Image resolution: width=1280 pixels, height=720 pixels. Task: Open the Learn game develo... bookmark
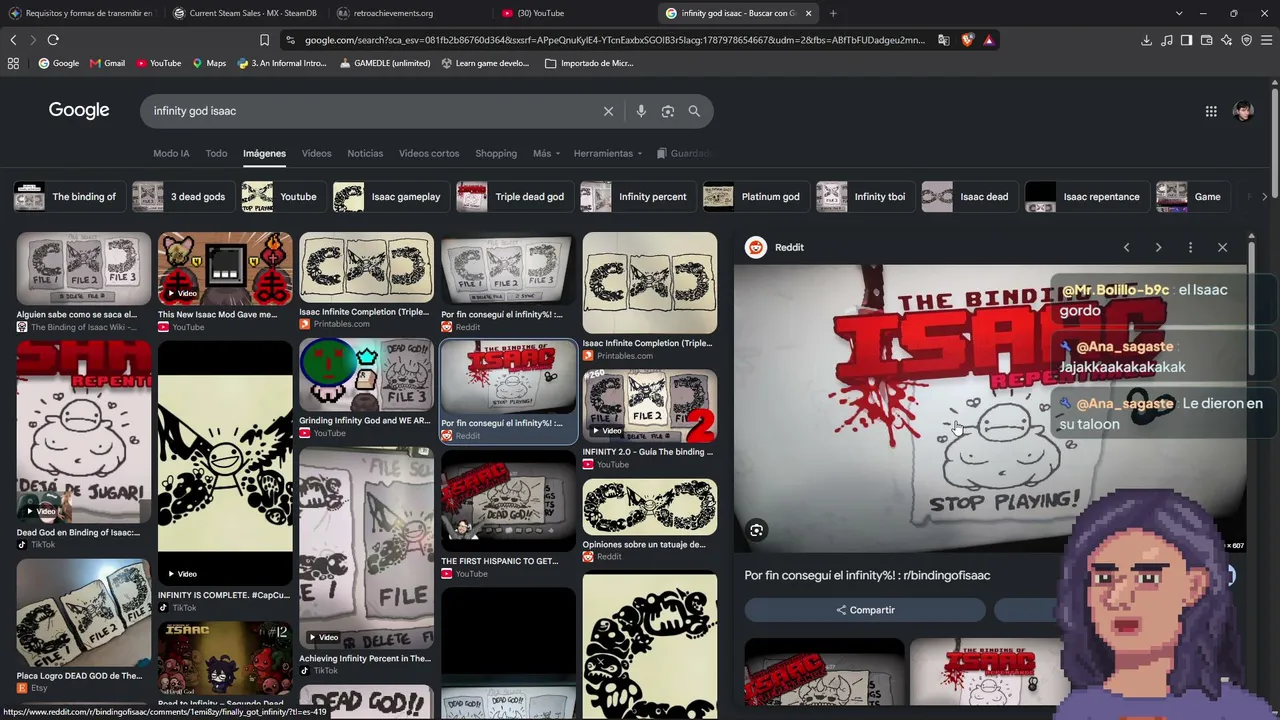(x=484, y=63)
